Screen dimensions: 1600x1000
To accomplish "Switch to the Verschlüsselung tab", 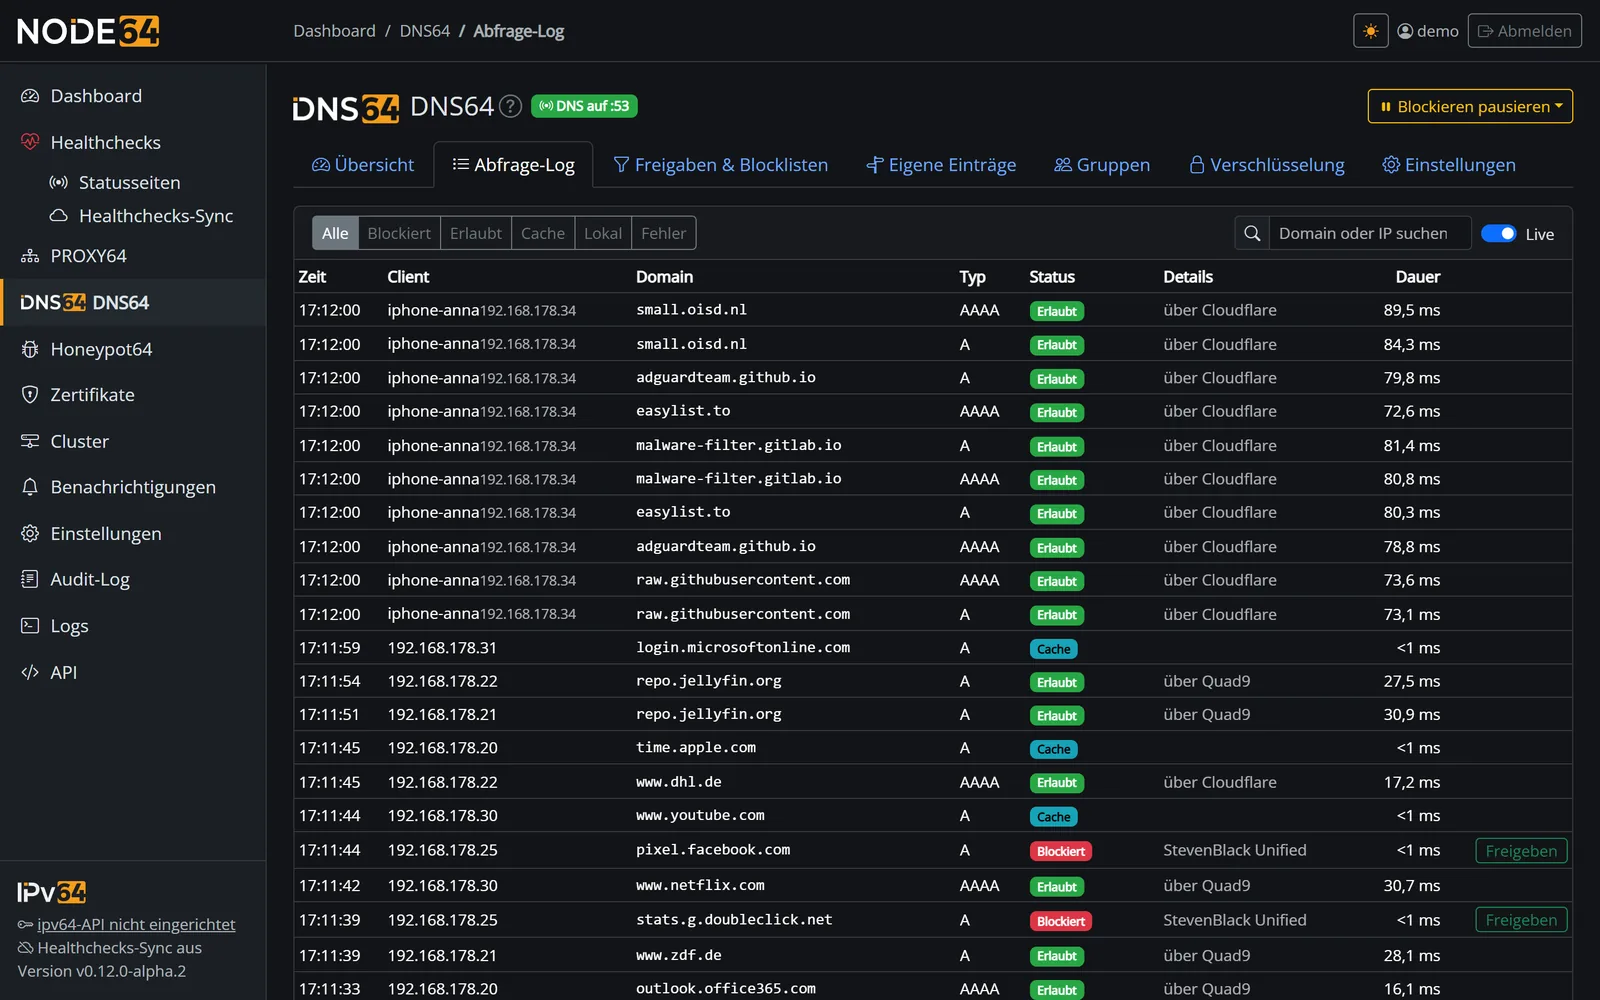I will 1266,165.
